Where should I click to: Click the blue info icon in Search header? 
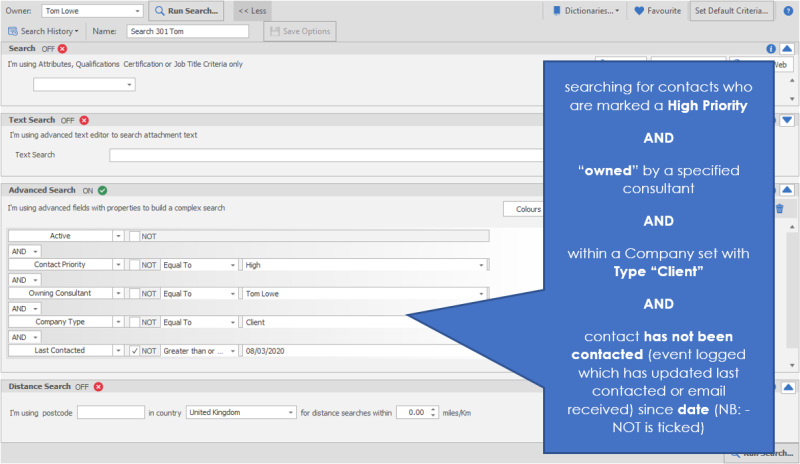[x=771, y=48]
